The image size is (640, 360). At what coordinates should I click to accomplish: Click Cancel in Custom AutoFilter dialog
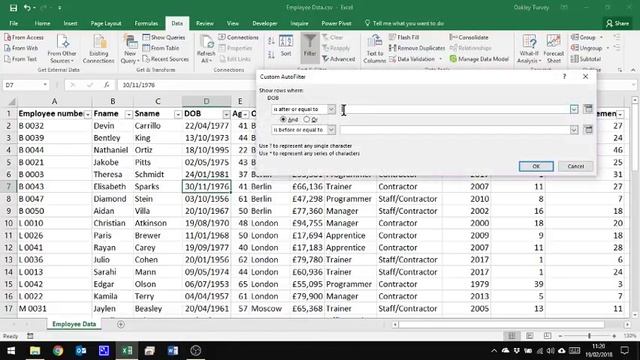[576, 166]
